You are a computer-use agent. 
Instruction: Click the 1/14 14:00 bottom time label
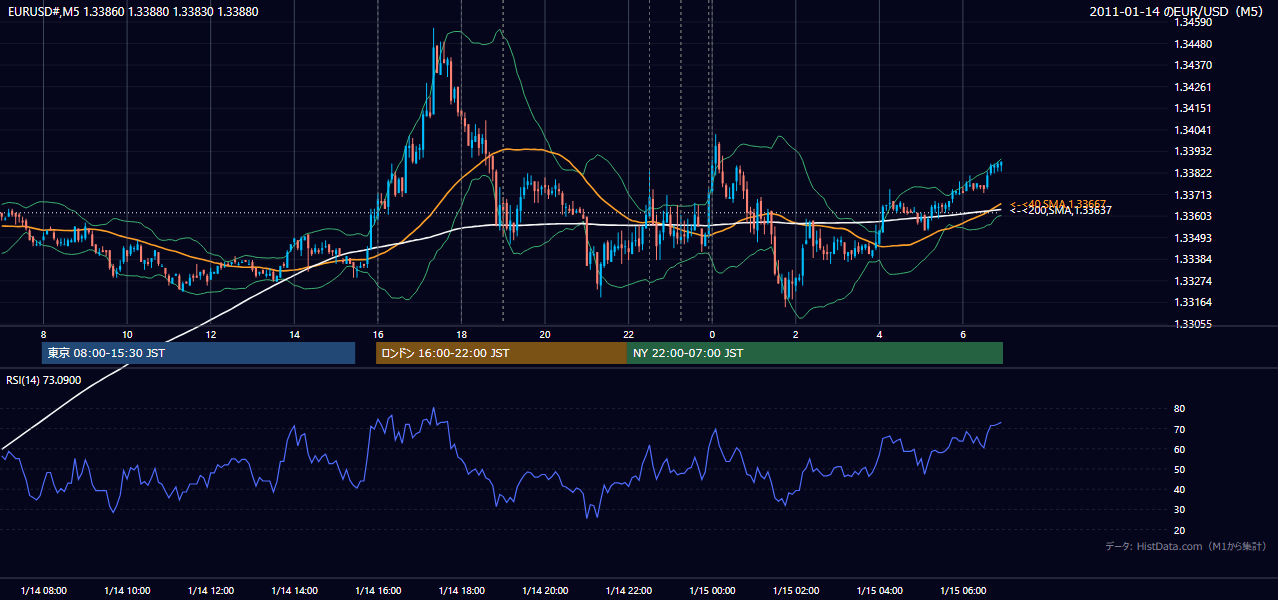(x=294, y=590)
